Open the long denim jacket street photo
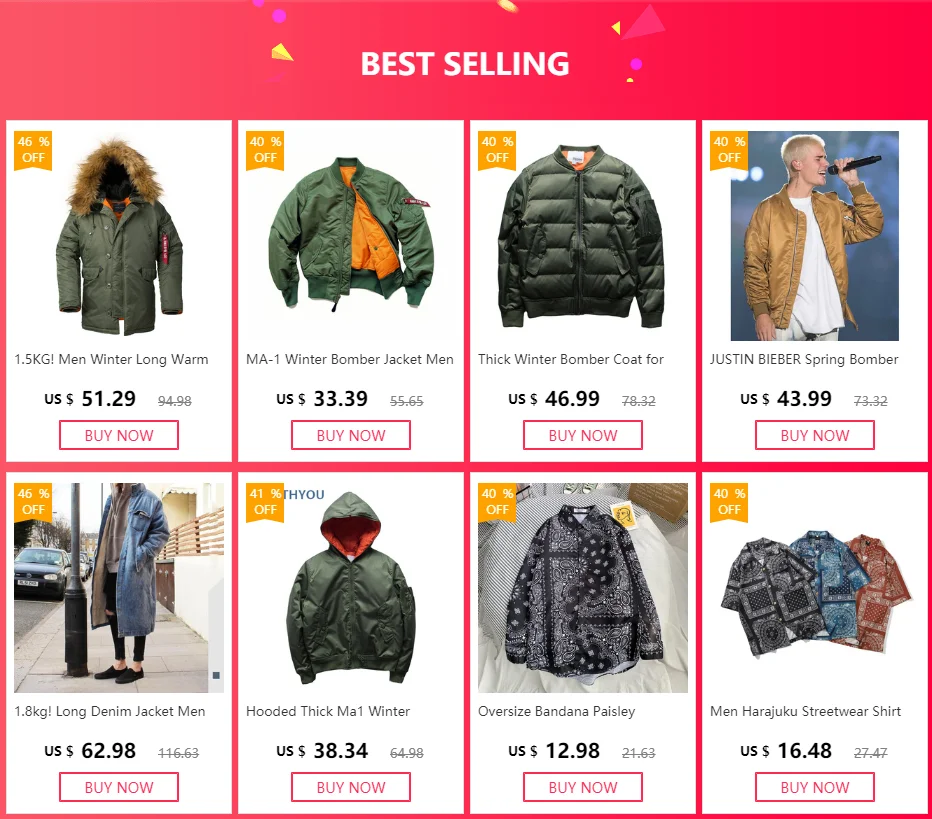 click(119, 588)
